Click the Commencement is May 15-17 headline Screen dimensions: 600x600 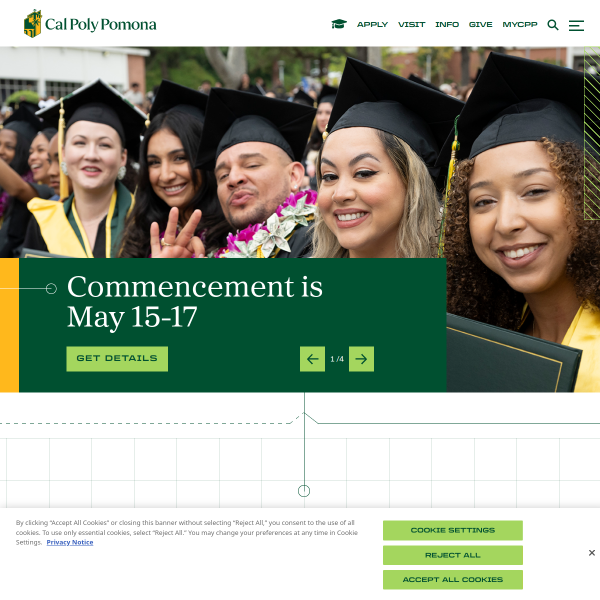tap(195, 302)
